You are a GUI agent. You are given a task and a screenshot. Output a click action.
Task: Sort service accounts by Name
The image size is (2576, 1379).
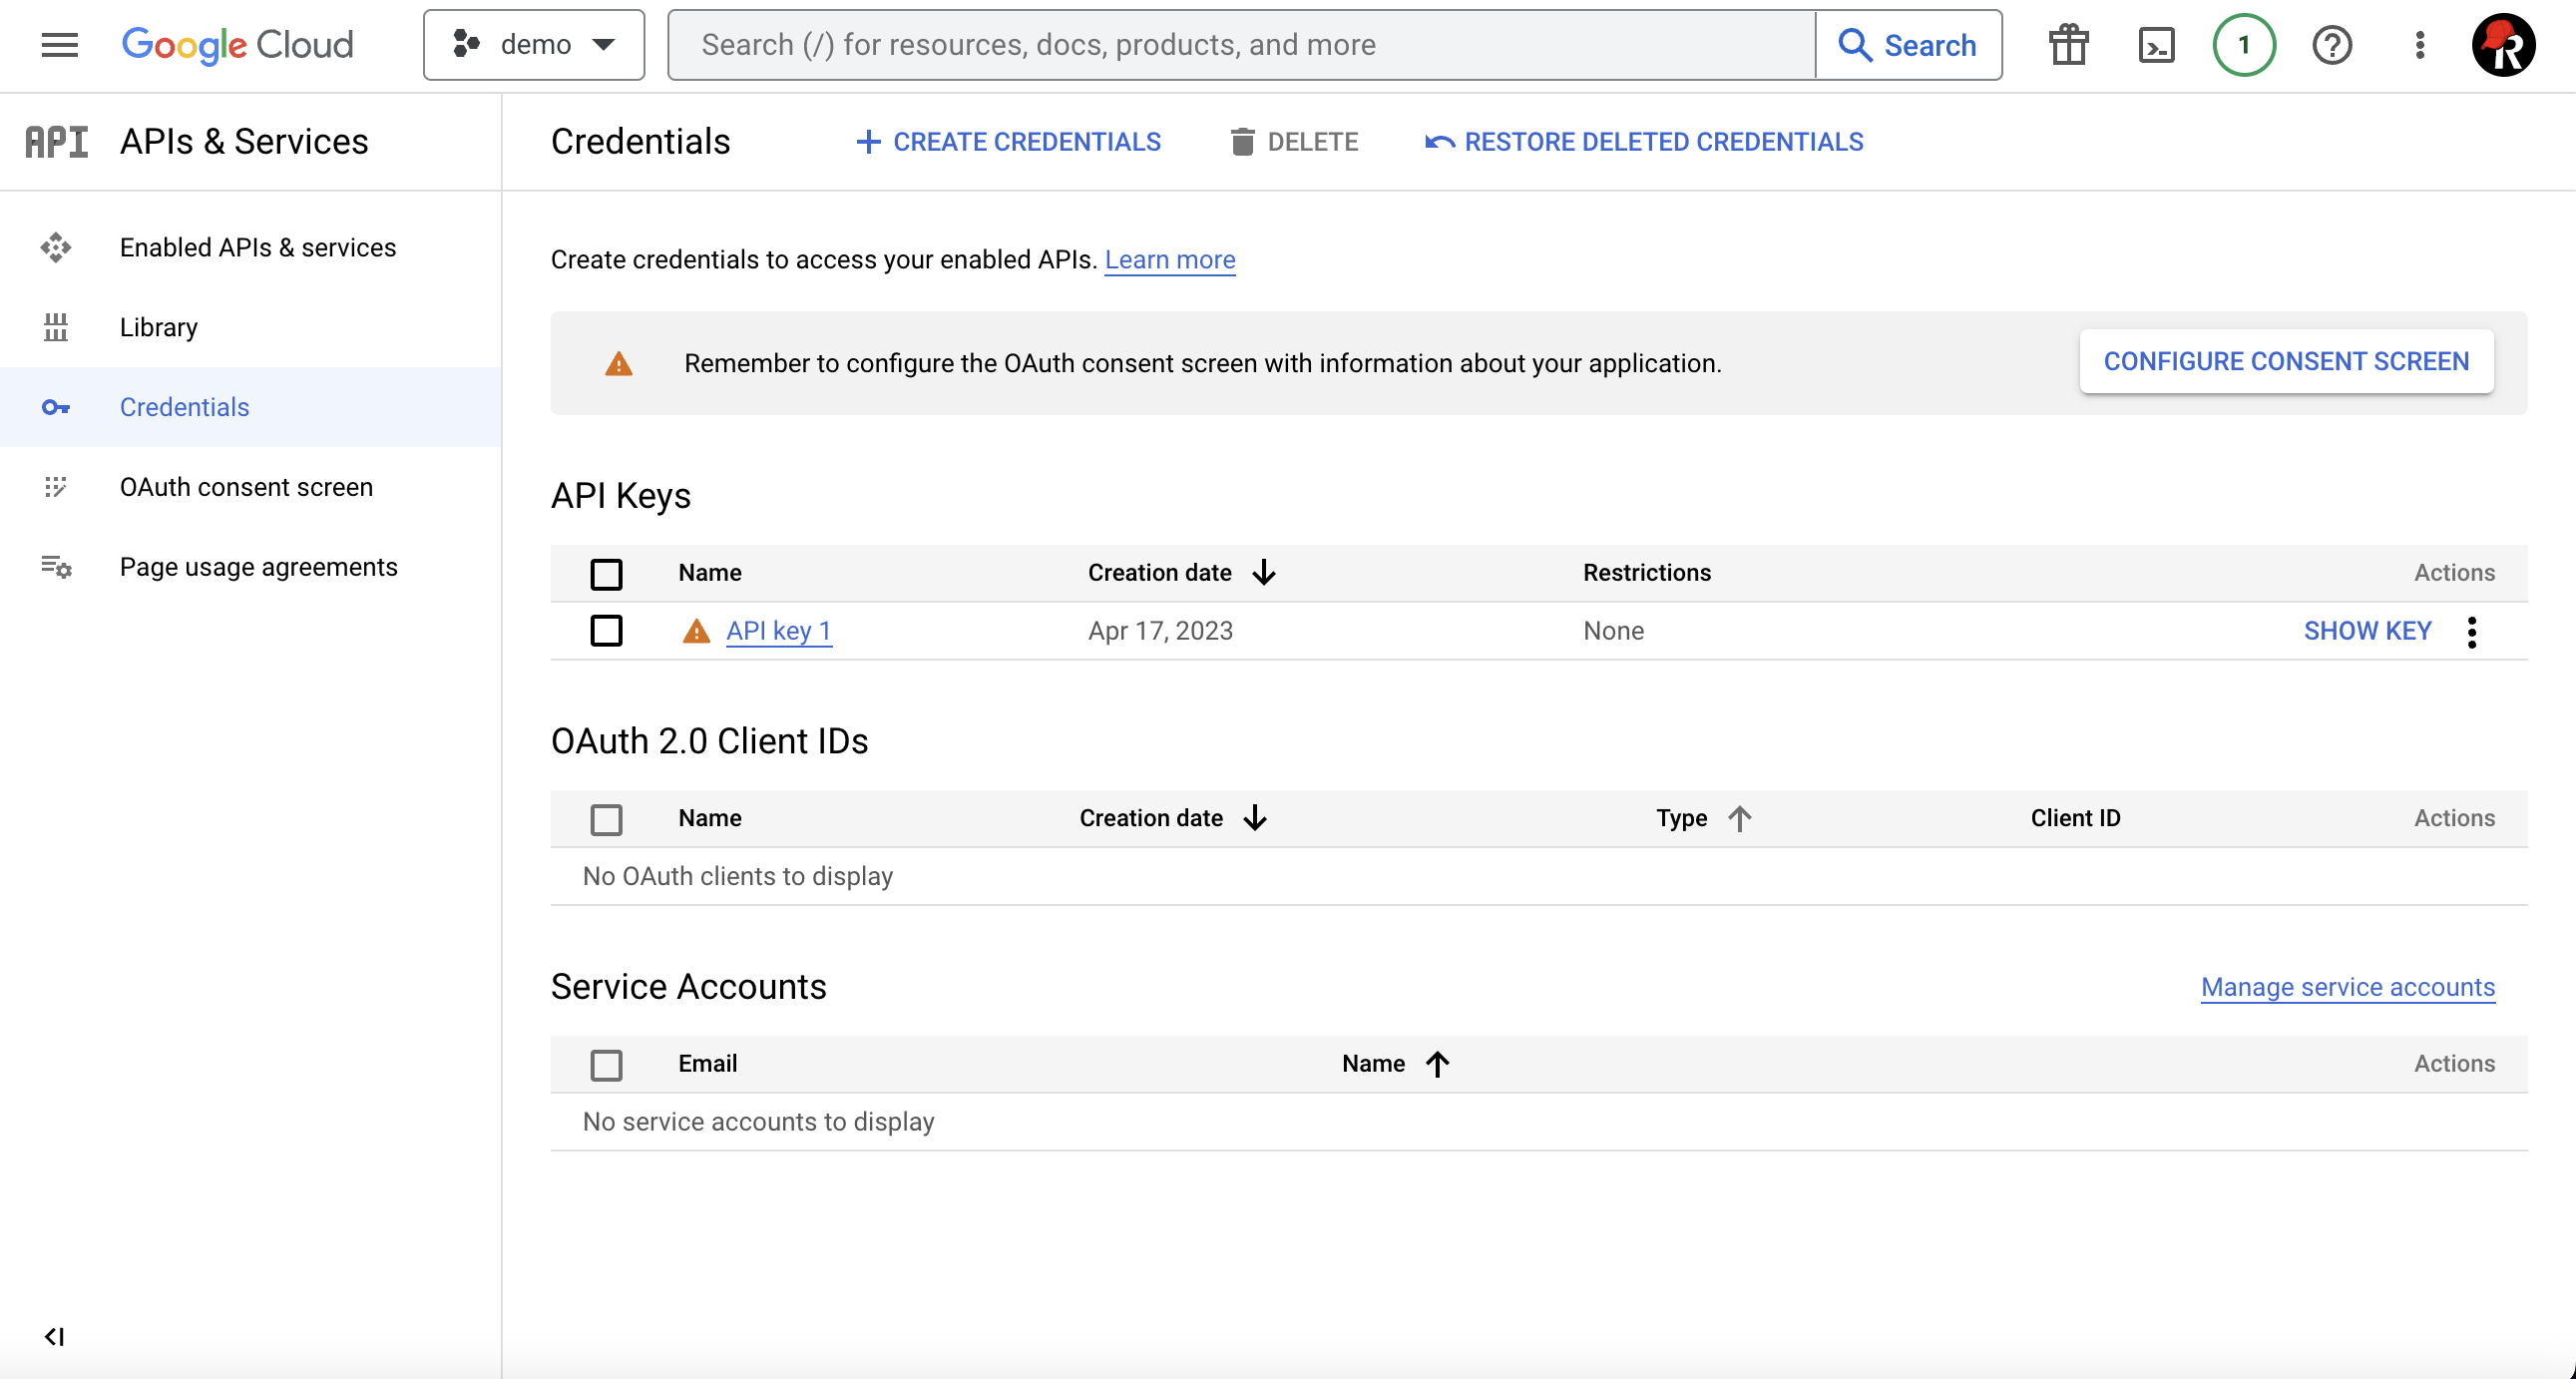point(1396,1064)
